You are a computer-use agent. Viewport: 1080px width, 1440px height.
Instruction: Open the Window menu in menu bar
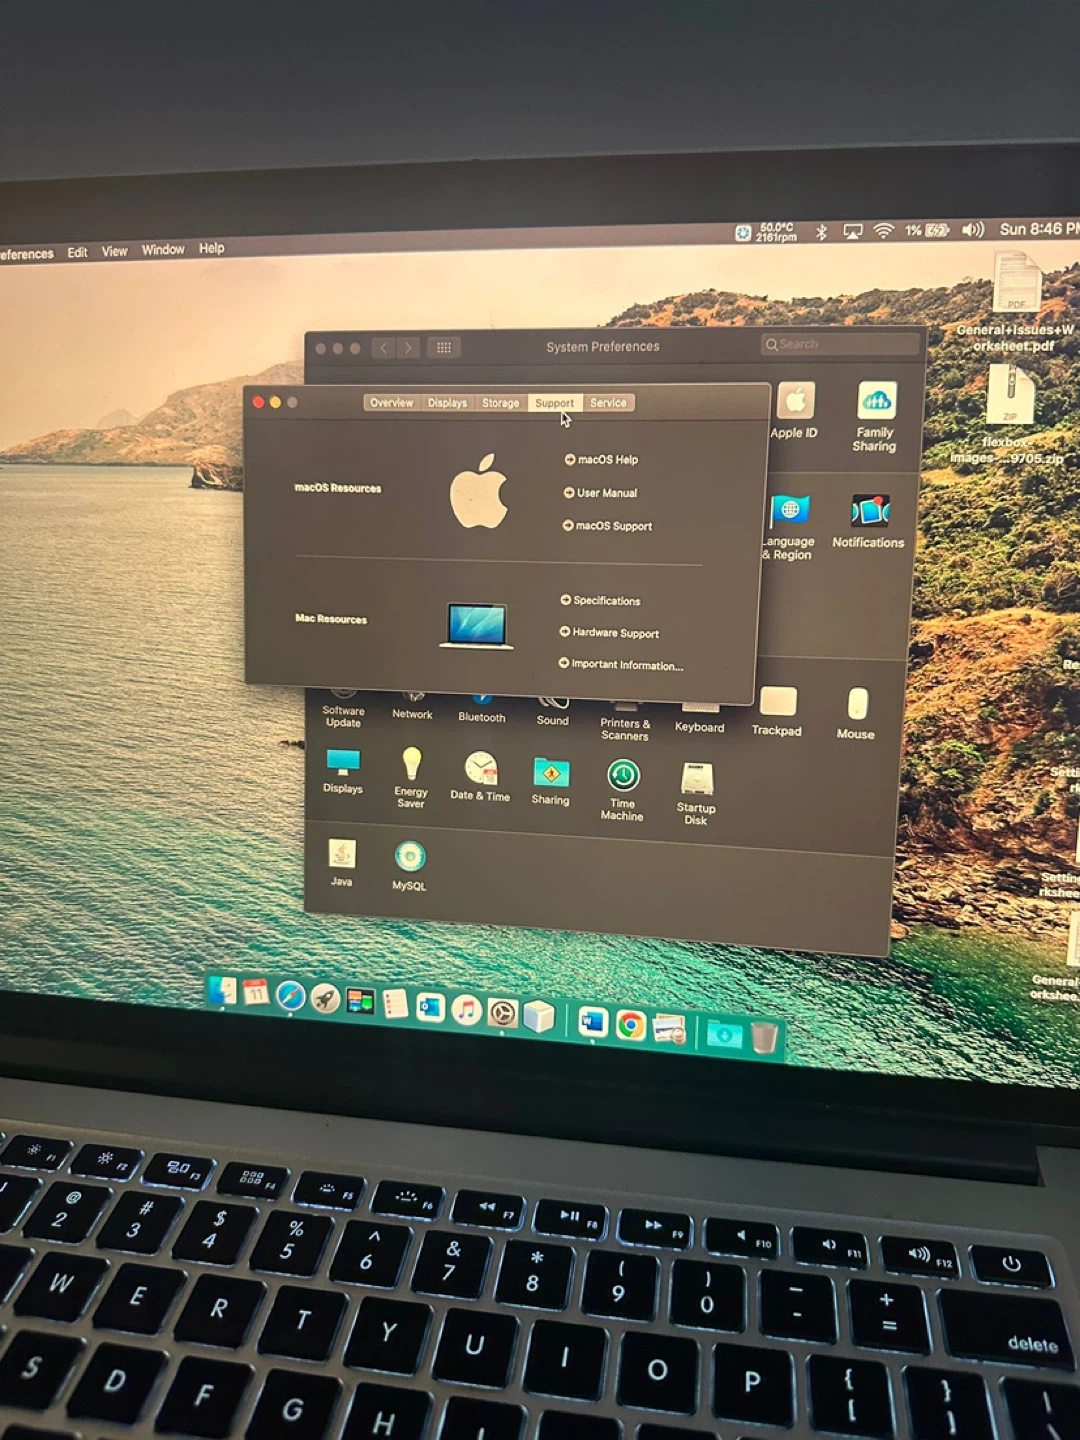coord(163,250)
